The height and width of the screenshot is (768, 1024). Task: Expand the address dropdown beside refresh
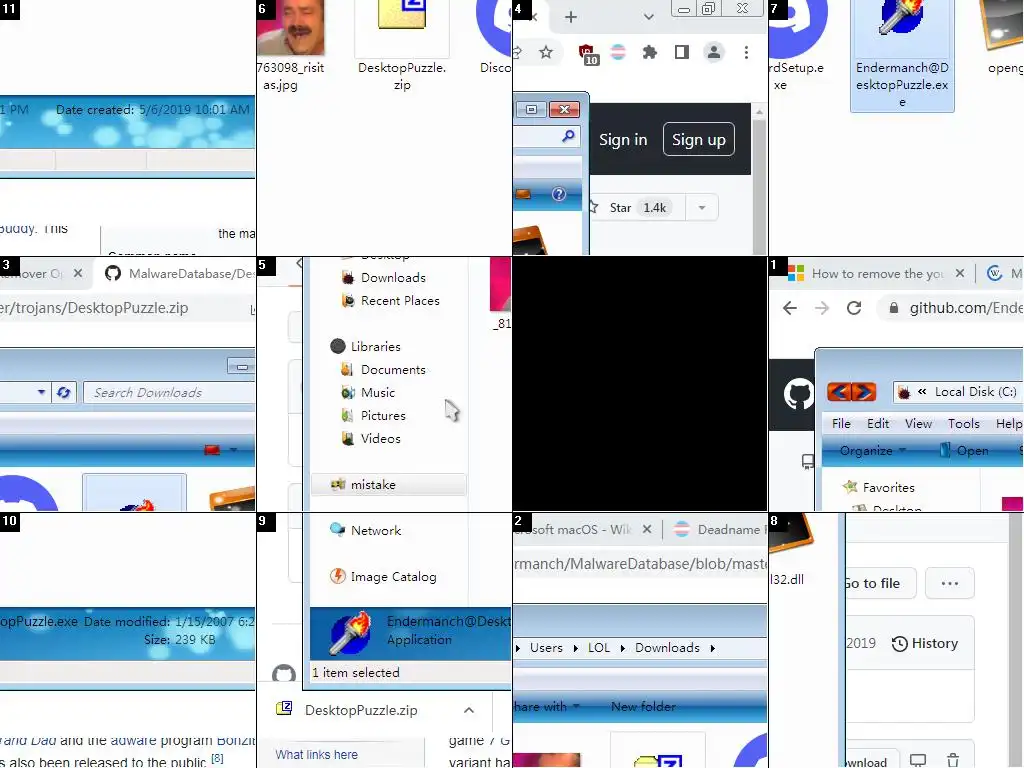pyautogui.click(x=41, y=392)
